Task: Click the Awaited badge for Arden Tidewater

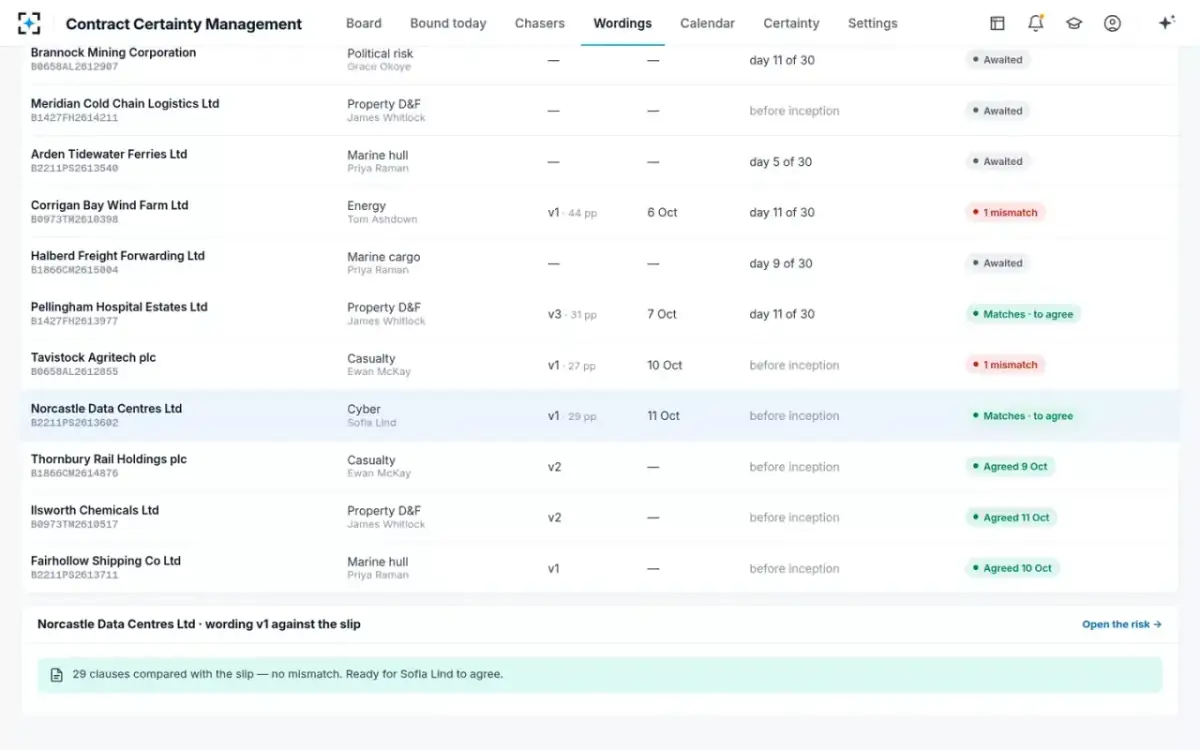Action: coord(998,161)
